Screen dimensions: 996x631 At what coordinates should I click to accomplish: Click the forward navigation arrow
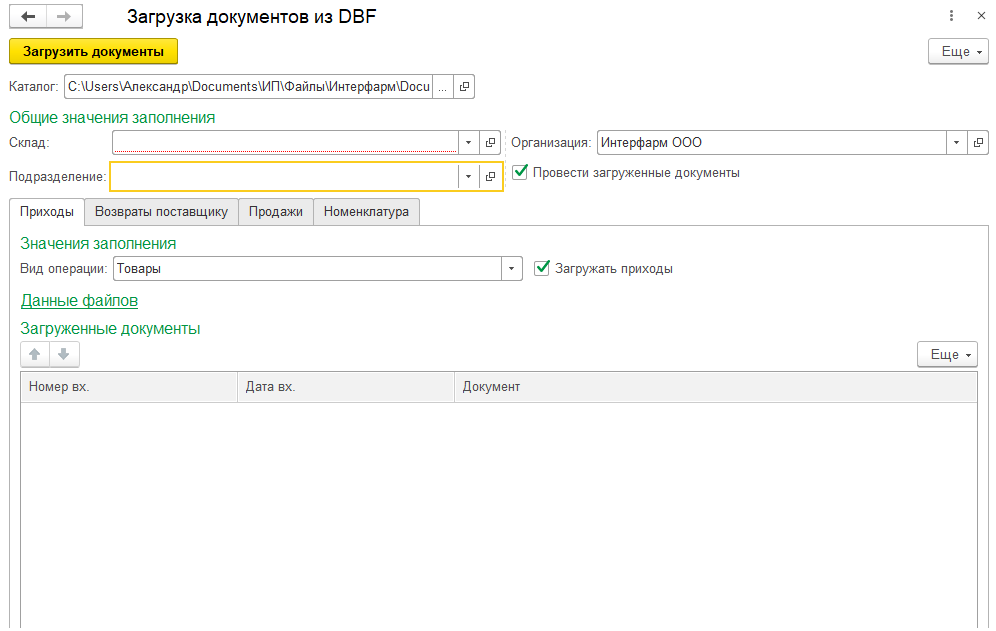(x=63, y=17)
